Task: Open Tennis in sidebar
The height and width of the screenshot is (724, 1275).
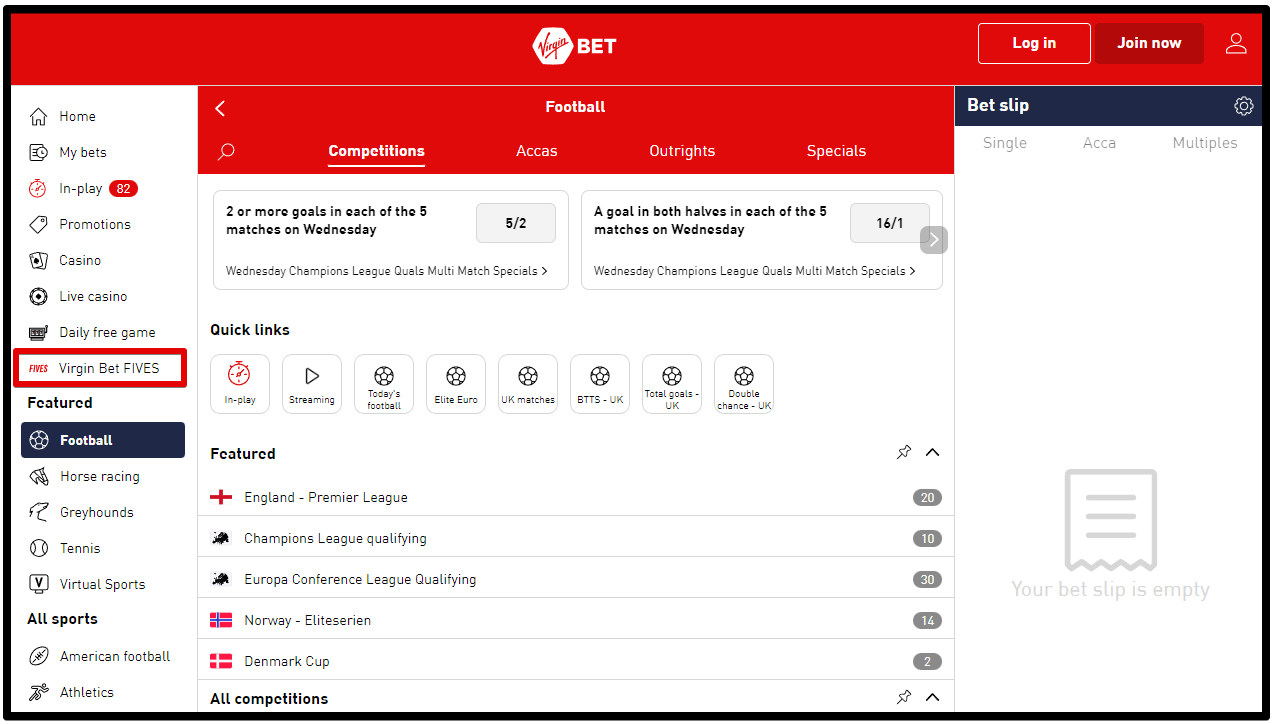Action: [x=102, y=549]
